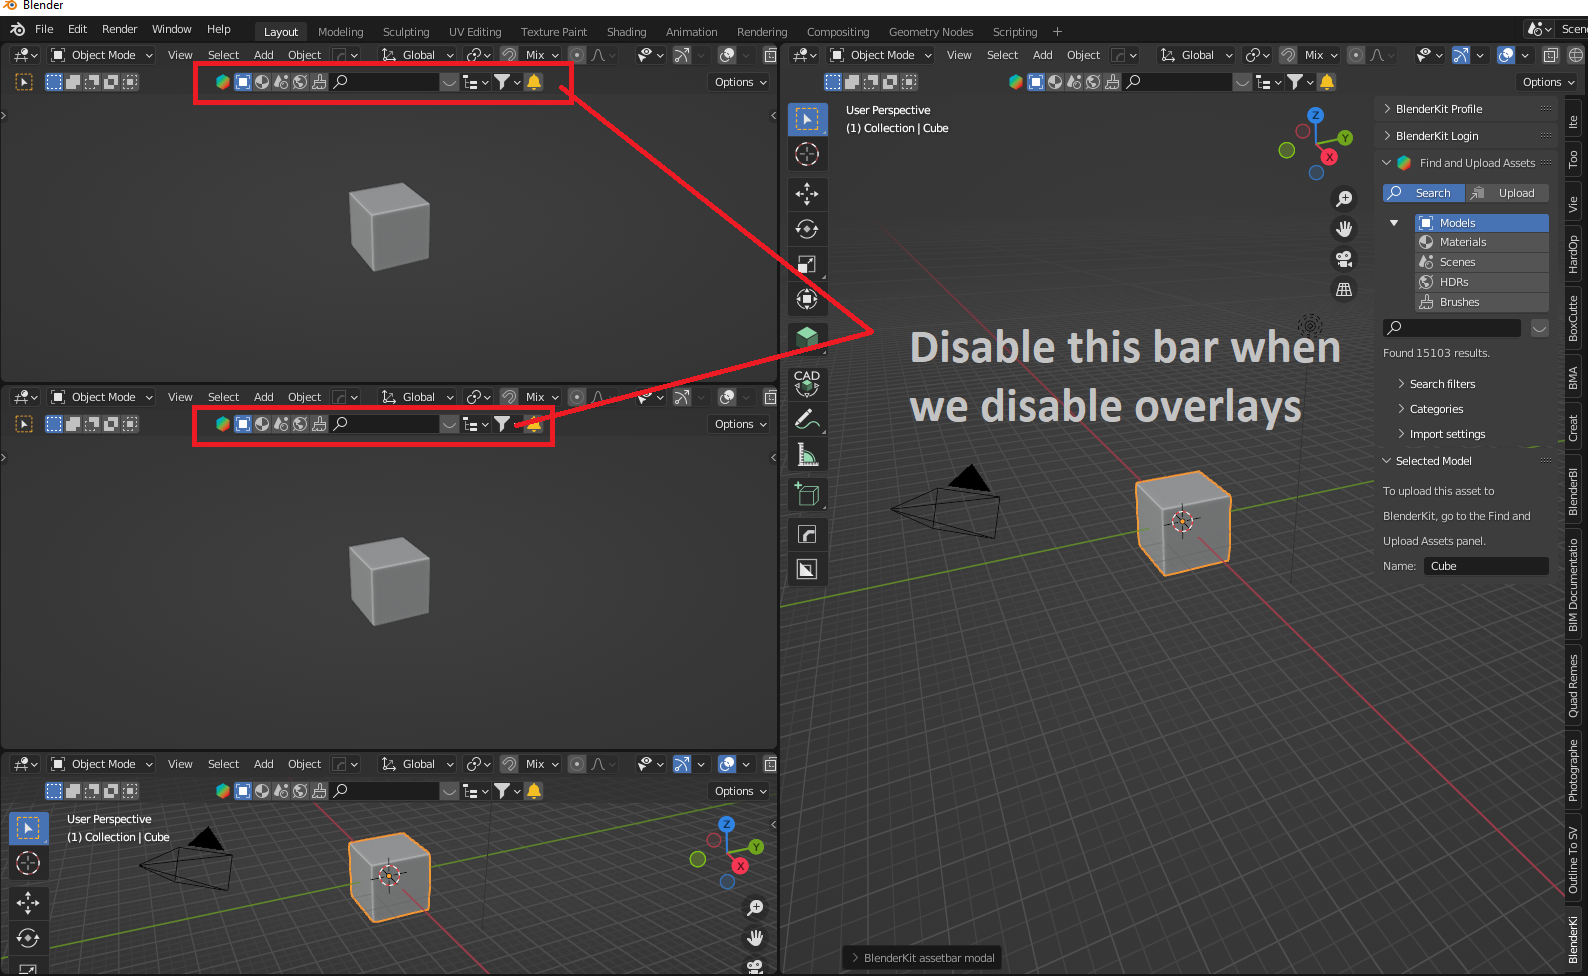Toggle camera view icon in right viewport

click(1344, 259)
